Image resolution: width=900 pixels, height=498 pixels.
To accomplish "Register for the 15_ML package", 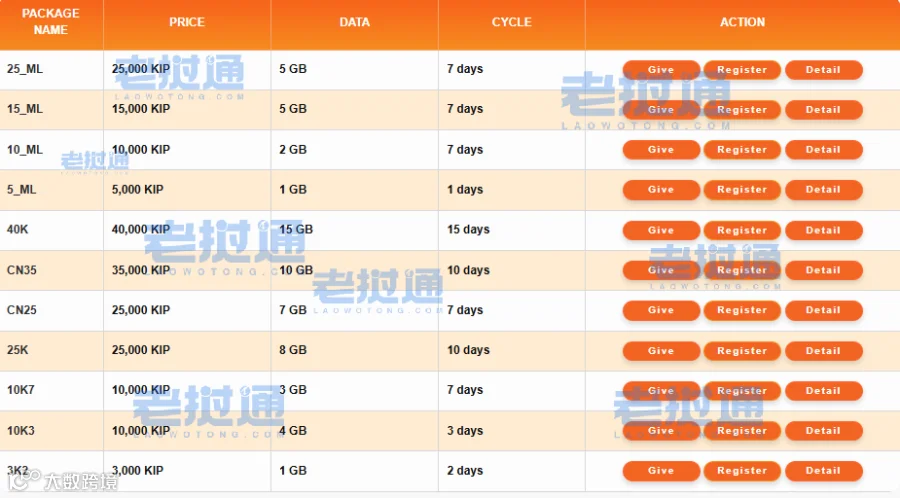I will coord(742,110).
